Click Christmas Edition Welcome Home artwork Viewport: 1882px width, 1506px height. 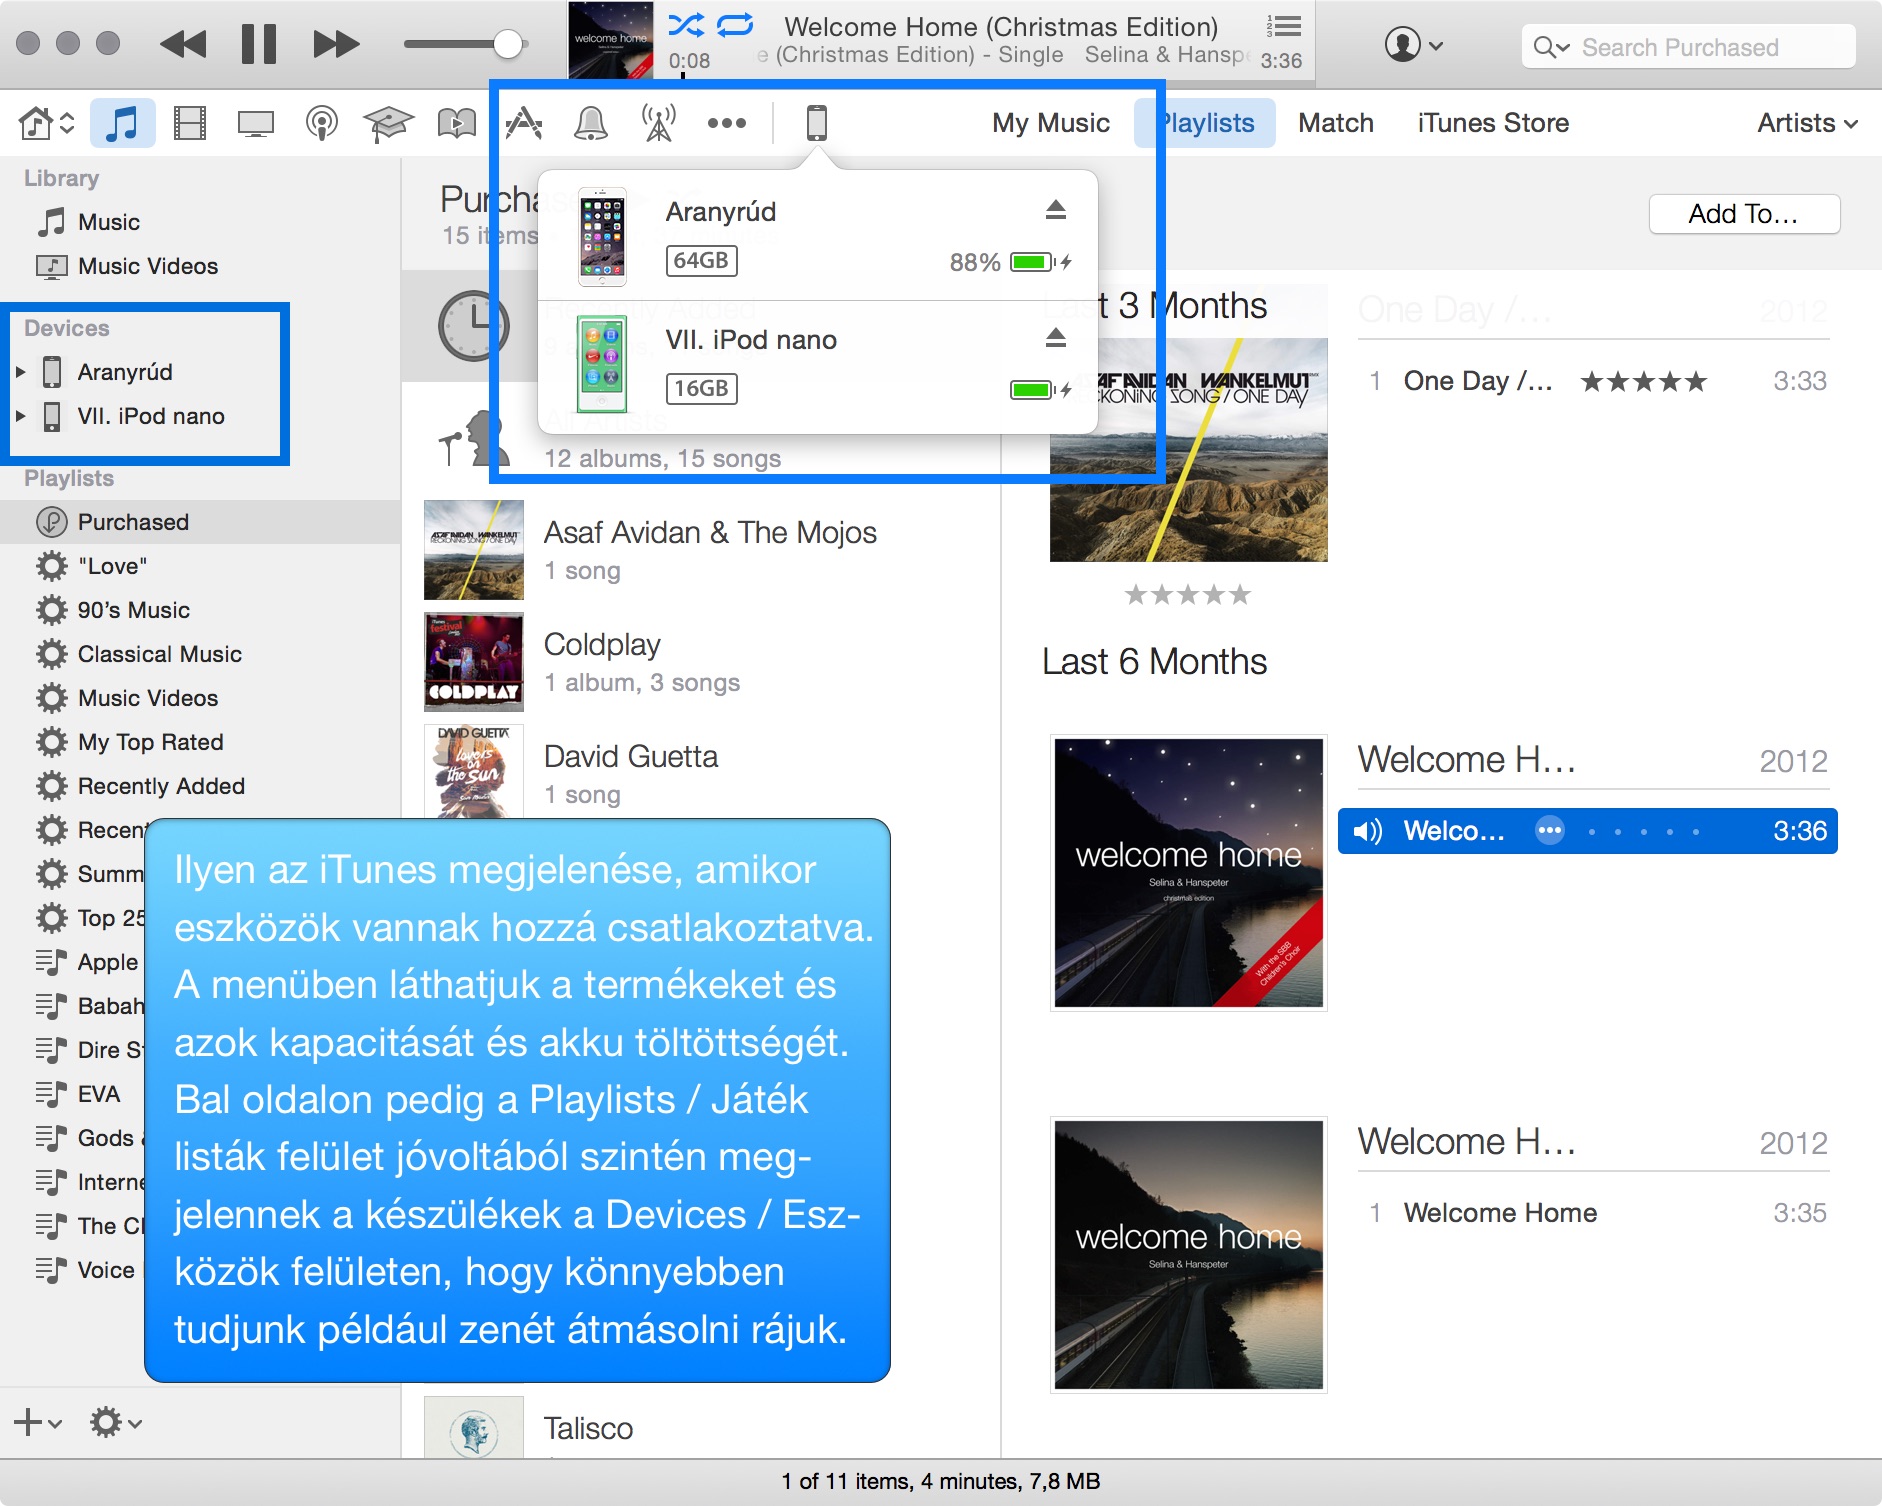(x=1189, y=873)
